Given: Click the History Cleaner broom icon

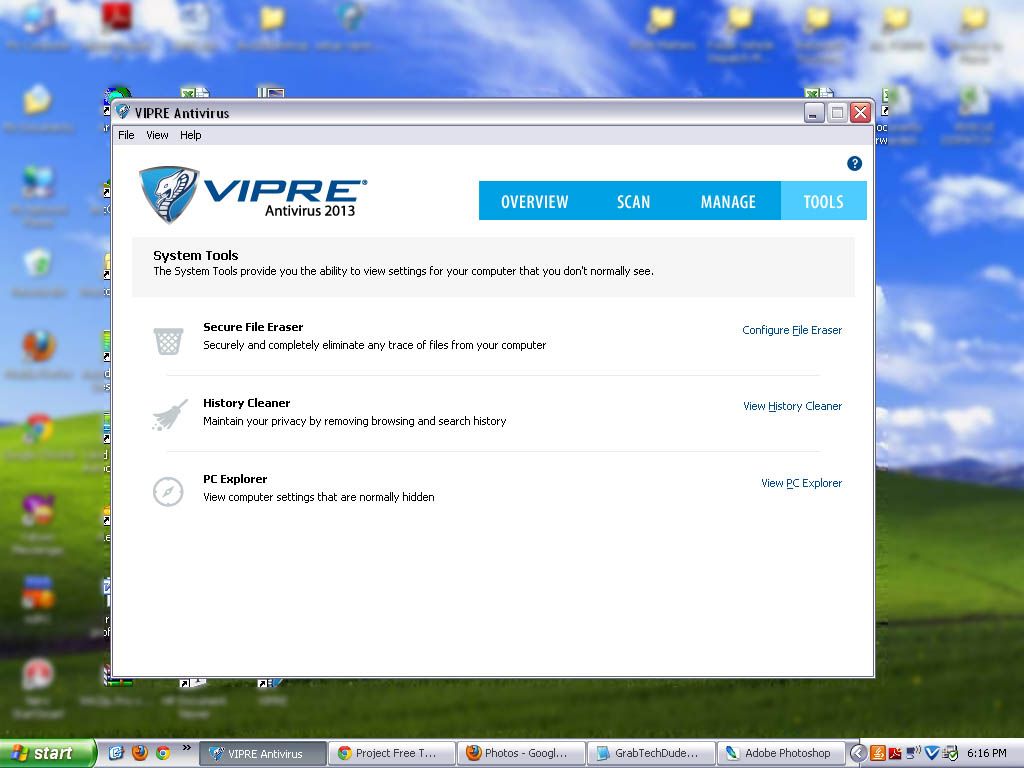Looking at the screenshot, I should (x=170, y=415).
